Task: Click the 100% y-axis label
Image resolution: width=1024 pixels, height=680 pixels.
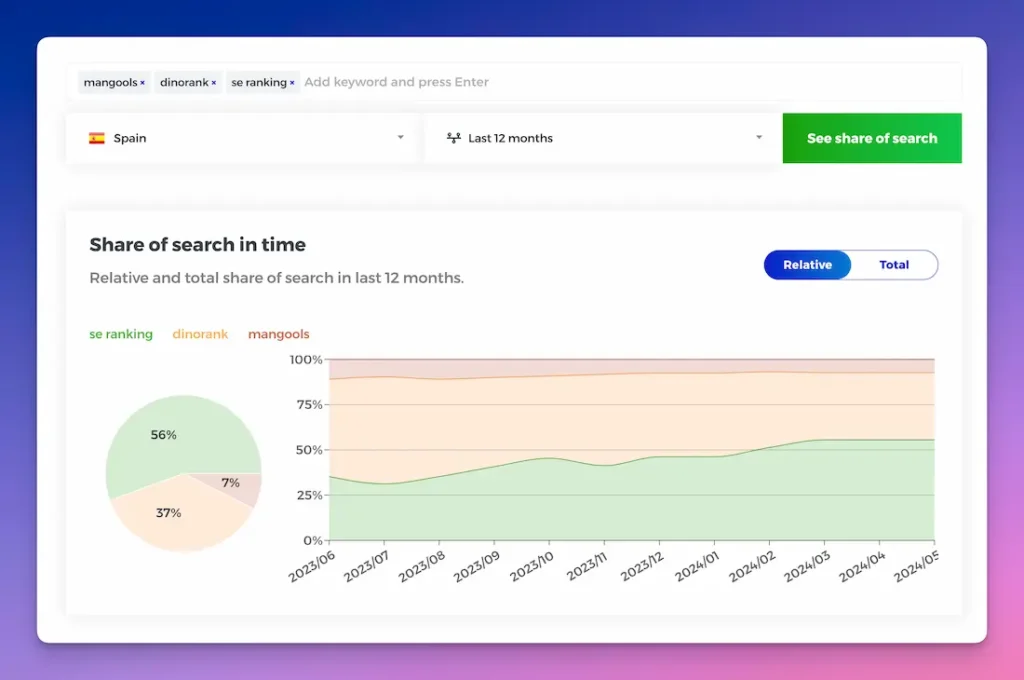Action: [304, 360]
